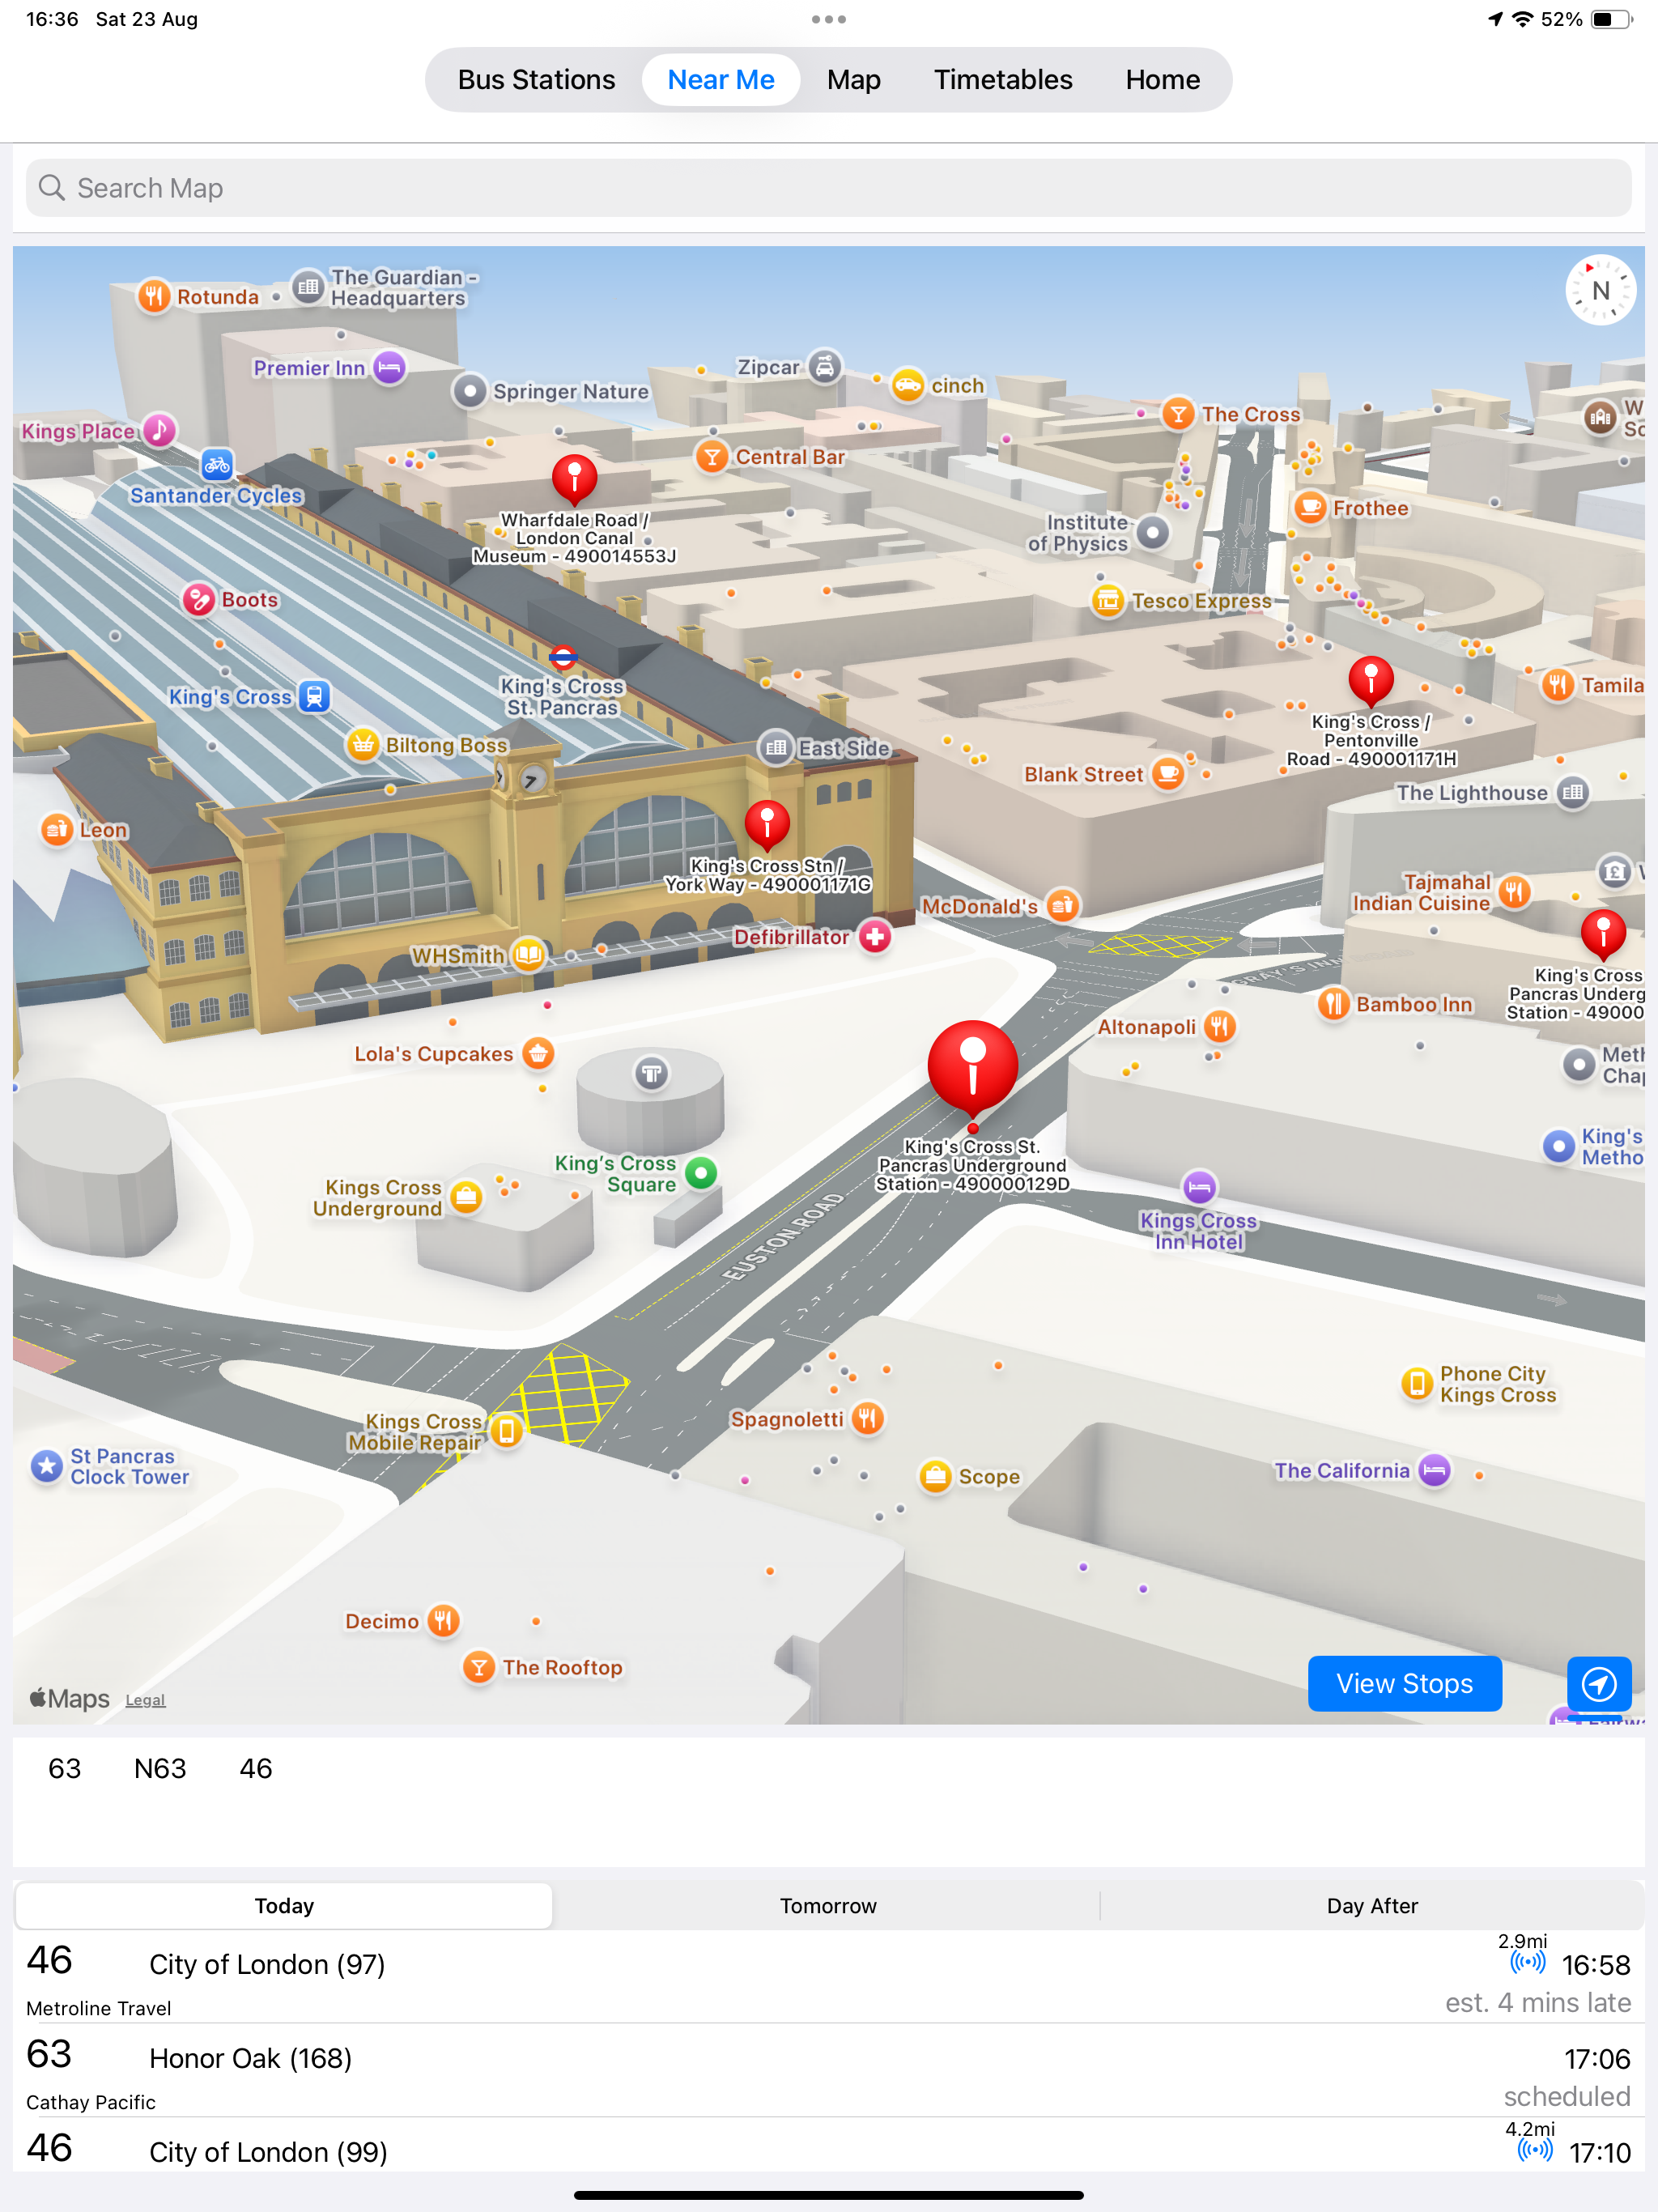The width and height of the screenshot is (1658, 2212).
Task: Tap the Underground roundel icon
Action: click(563, 657)
